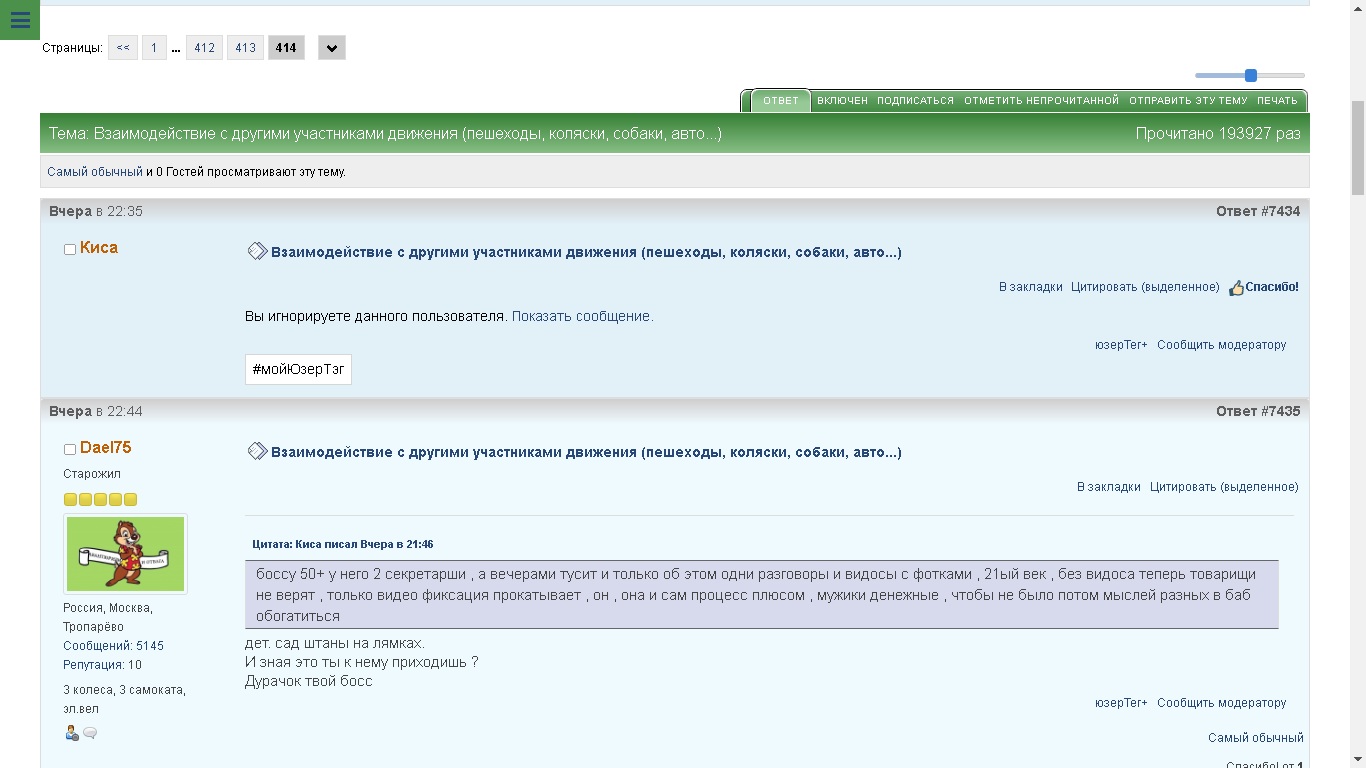Send Dael75 a message via speech bubble icon
The width and height of the screenshot is (1366, 768).
pyautogui.click(x=90, y=733)
